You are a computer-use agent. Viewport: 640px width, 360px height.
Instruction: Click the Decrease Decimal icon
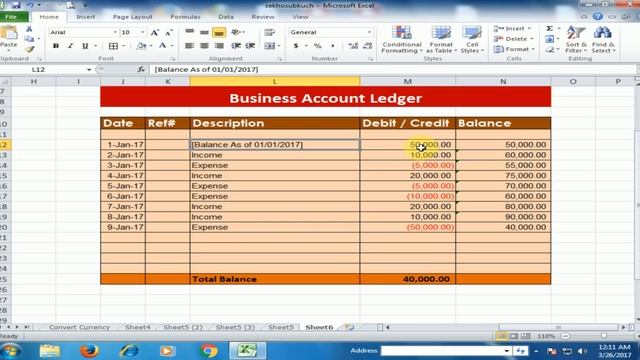(x=367, y=46)
